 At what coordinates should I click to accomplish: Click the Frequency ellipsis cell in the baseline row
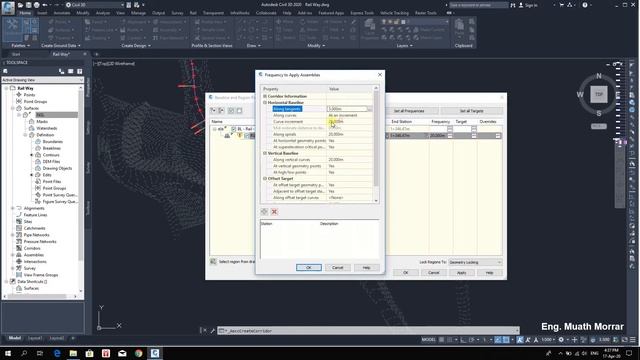click(x=450, y=129)
